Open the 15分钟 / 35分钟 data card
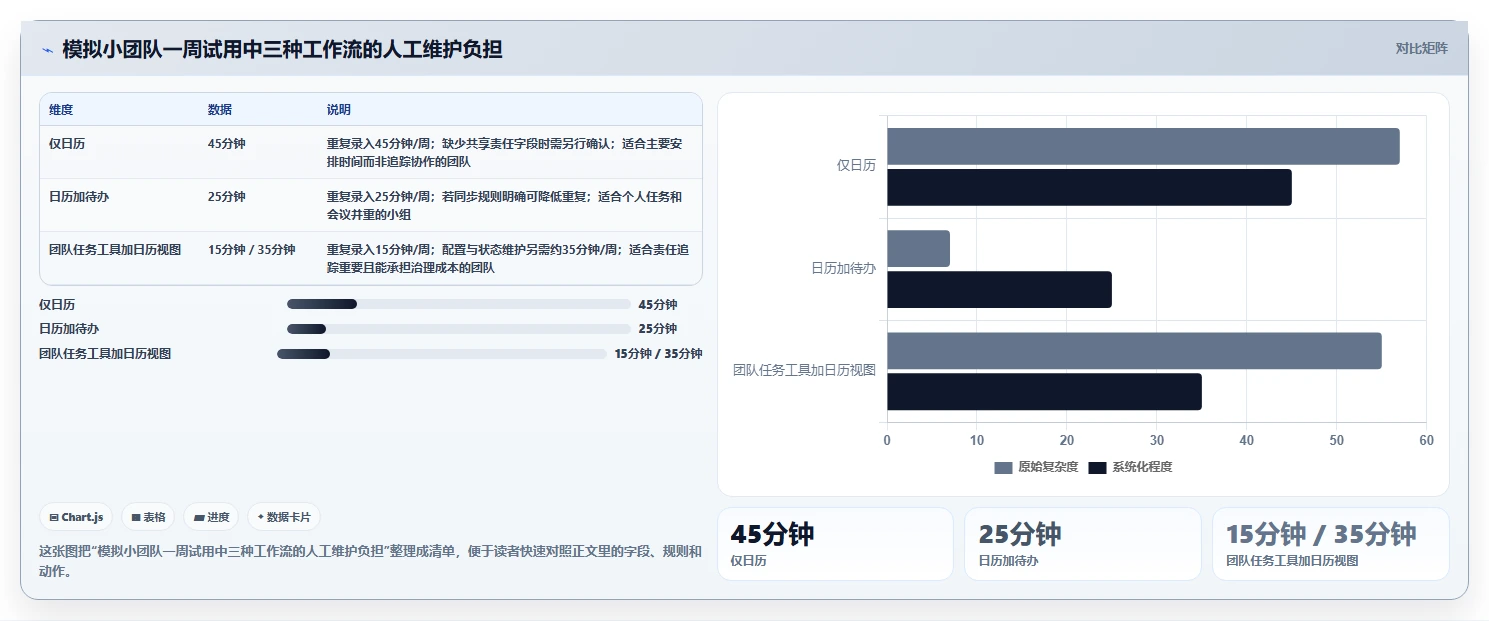1489x621 pixels. coord(1330,544)
